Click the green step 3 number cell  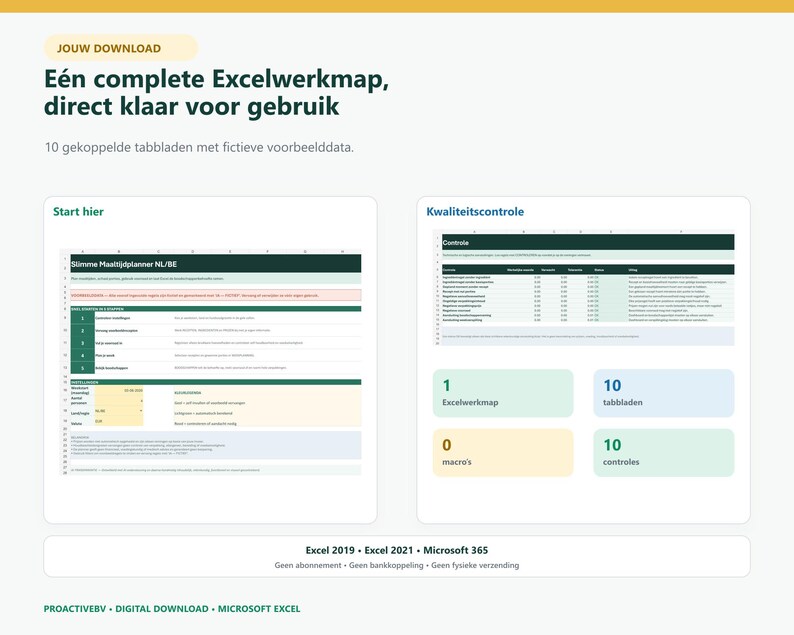tap(83, 343)
